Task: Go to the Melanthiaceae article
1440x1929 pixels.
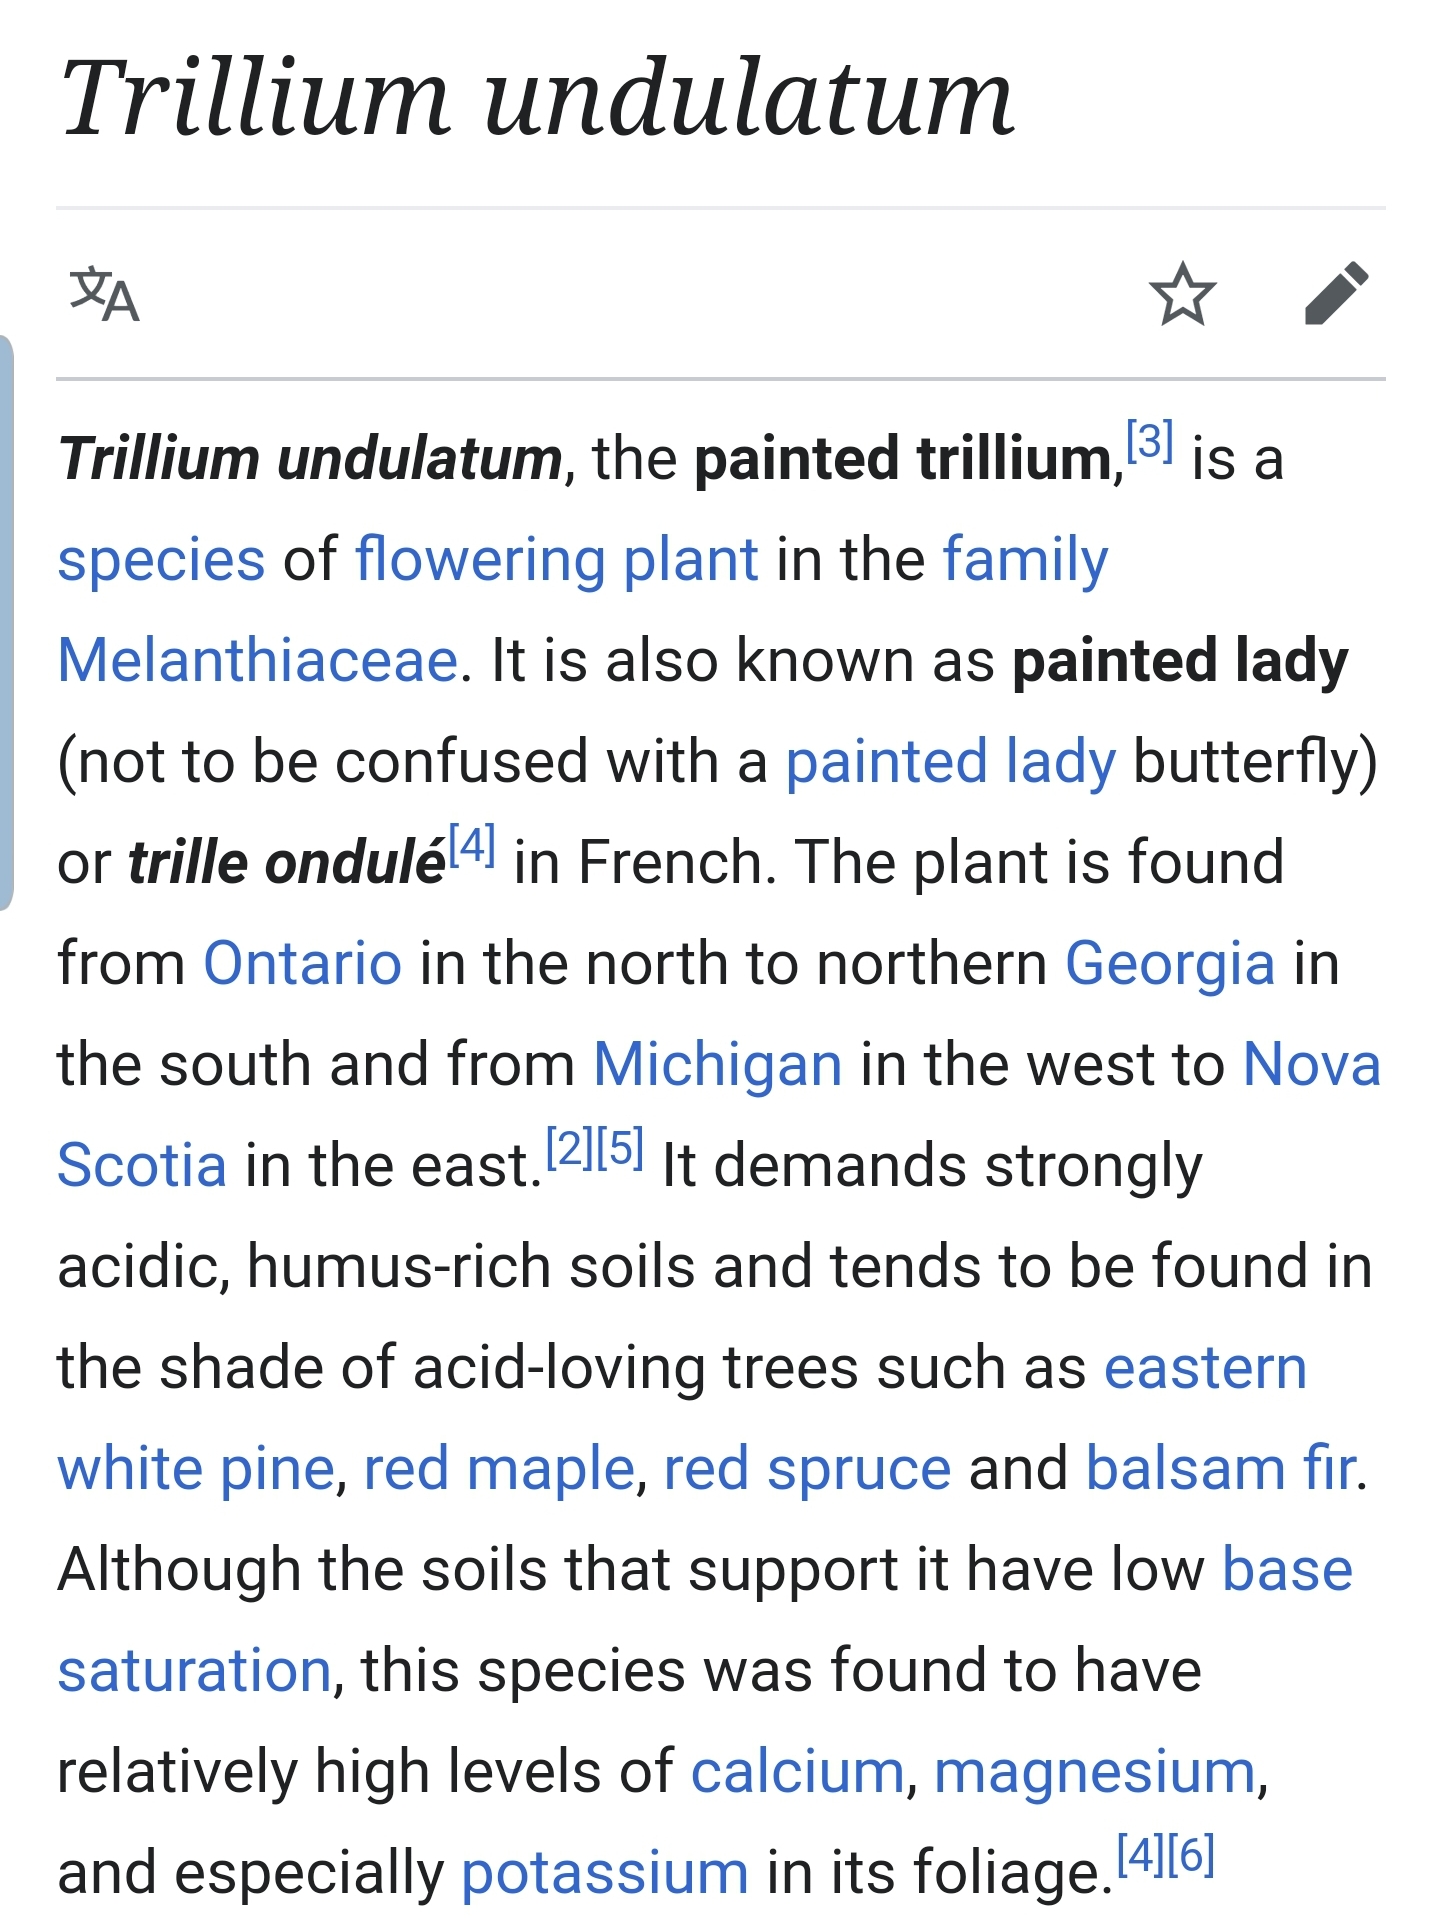Action: 258,660
